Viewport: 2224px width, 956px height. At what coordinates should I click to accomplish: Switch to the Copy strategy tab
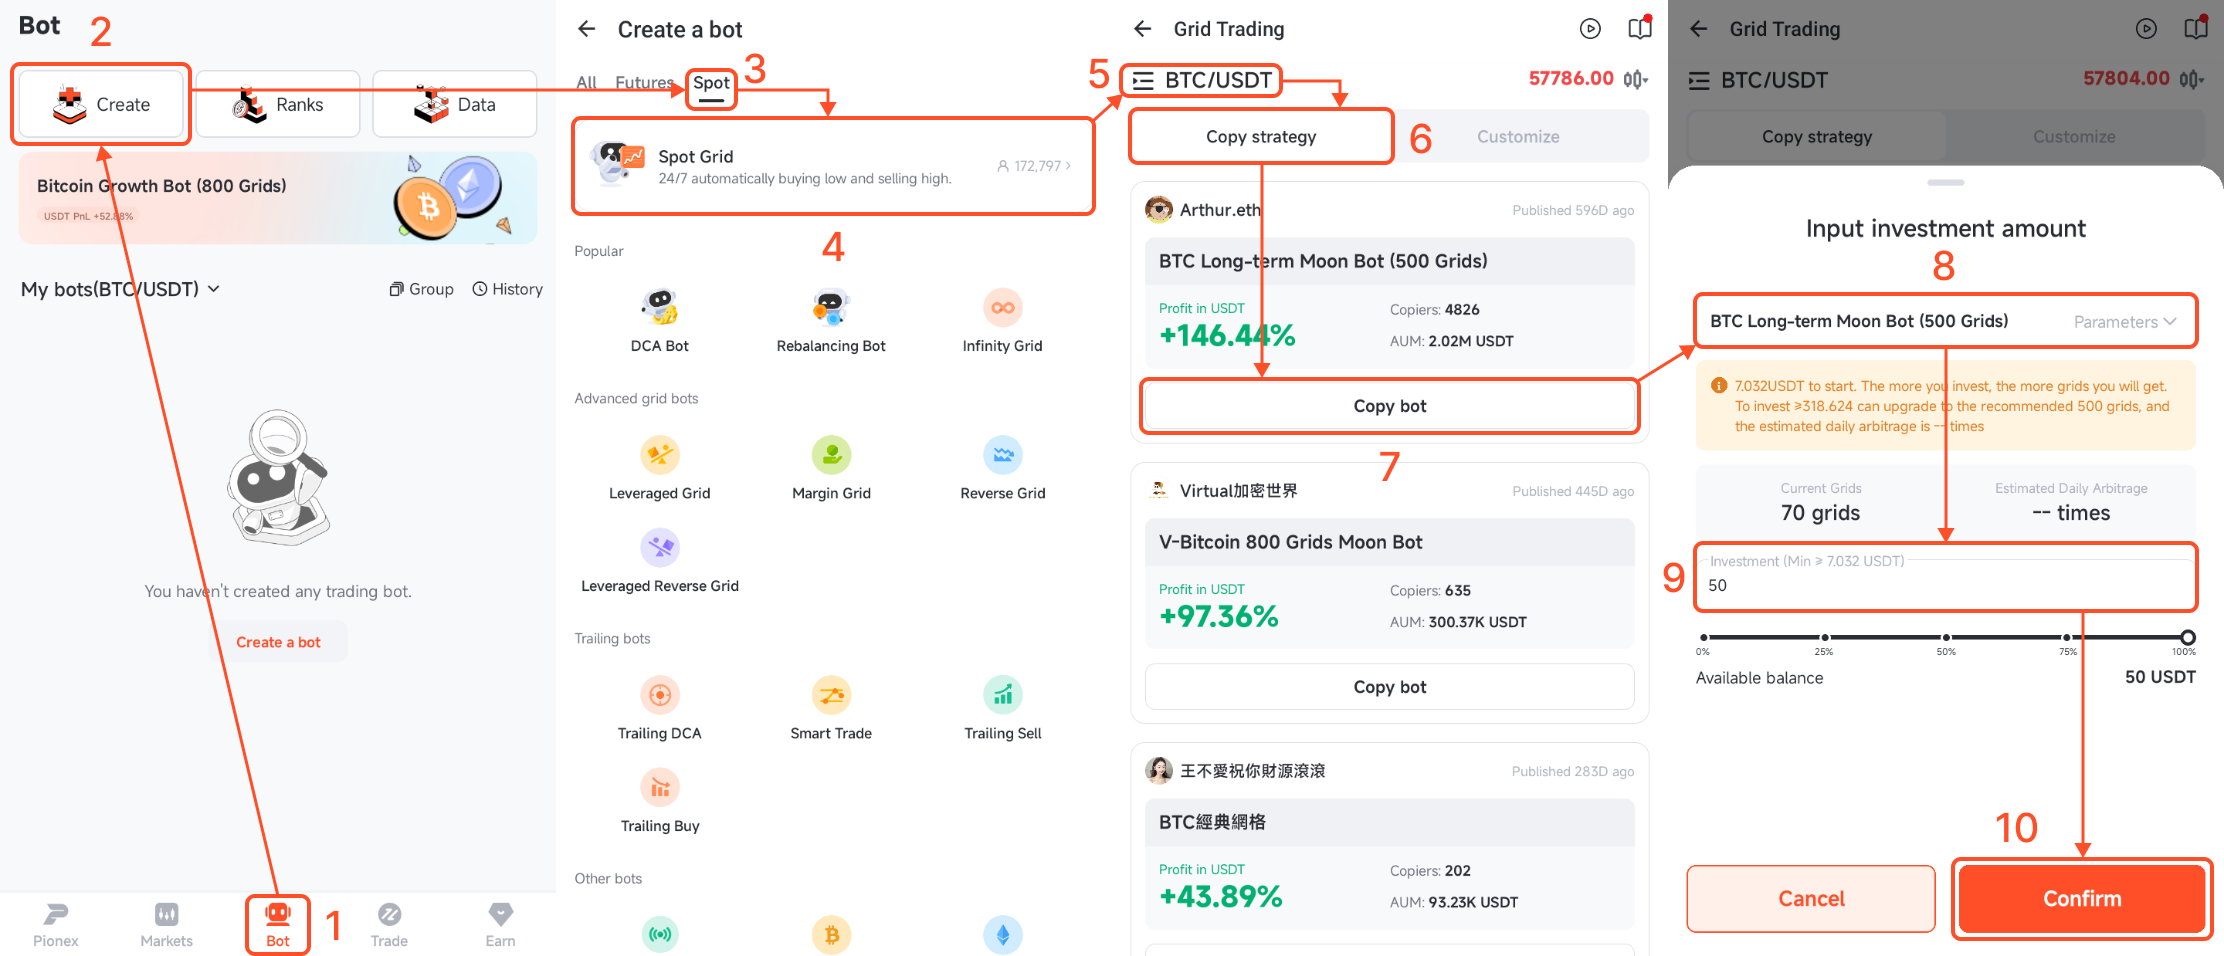click(1261, 136)
